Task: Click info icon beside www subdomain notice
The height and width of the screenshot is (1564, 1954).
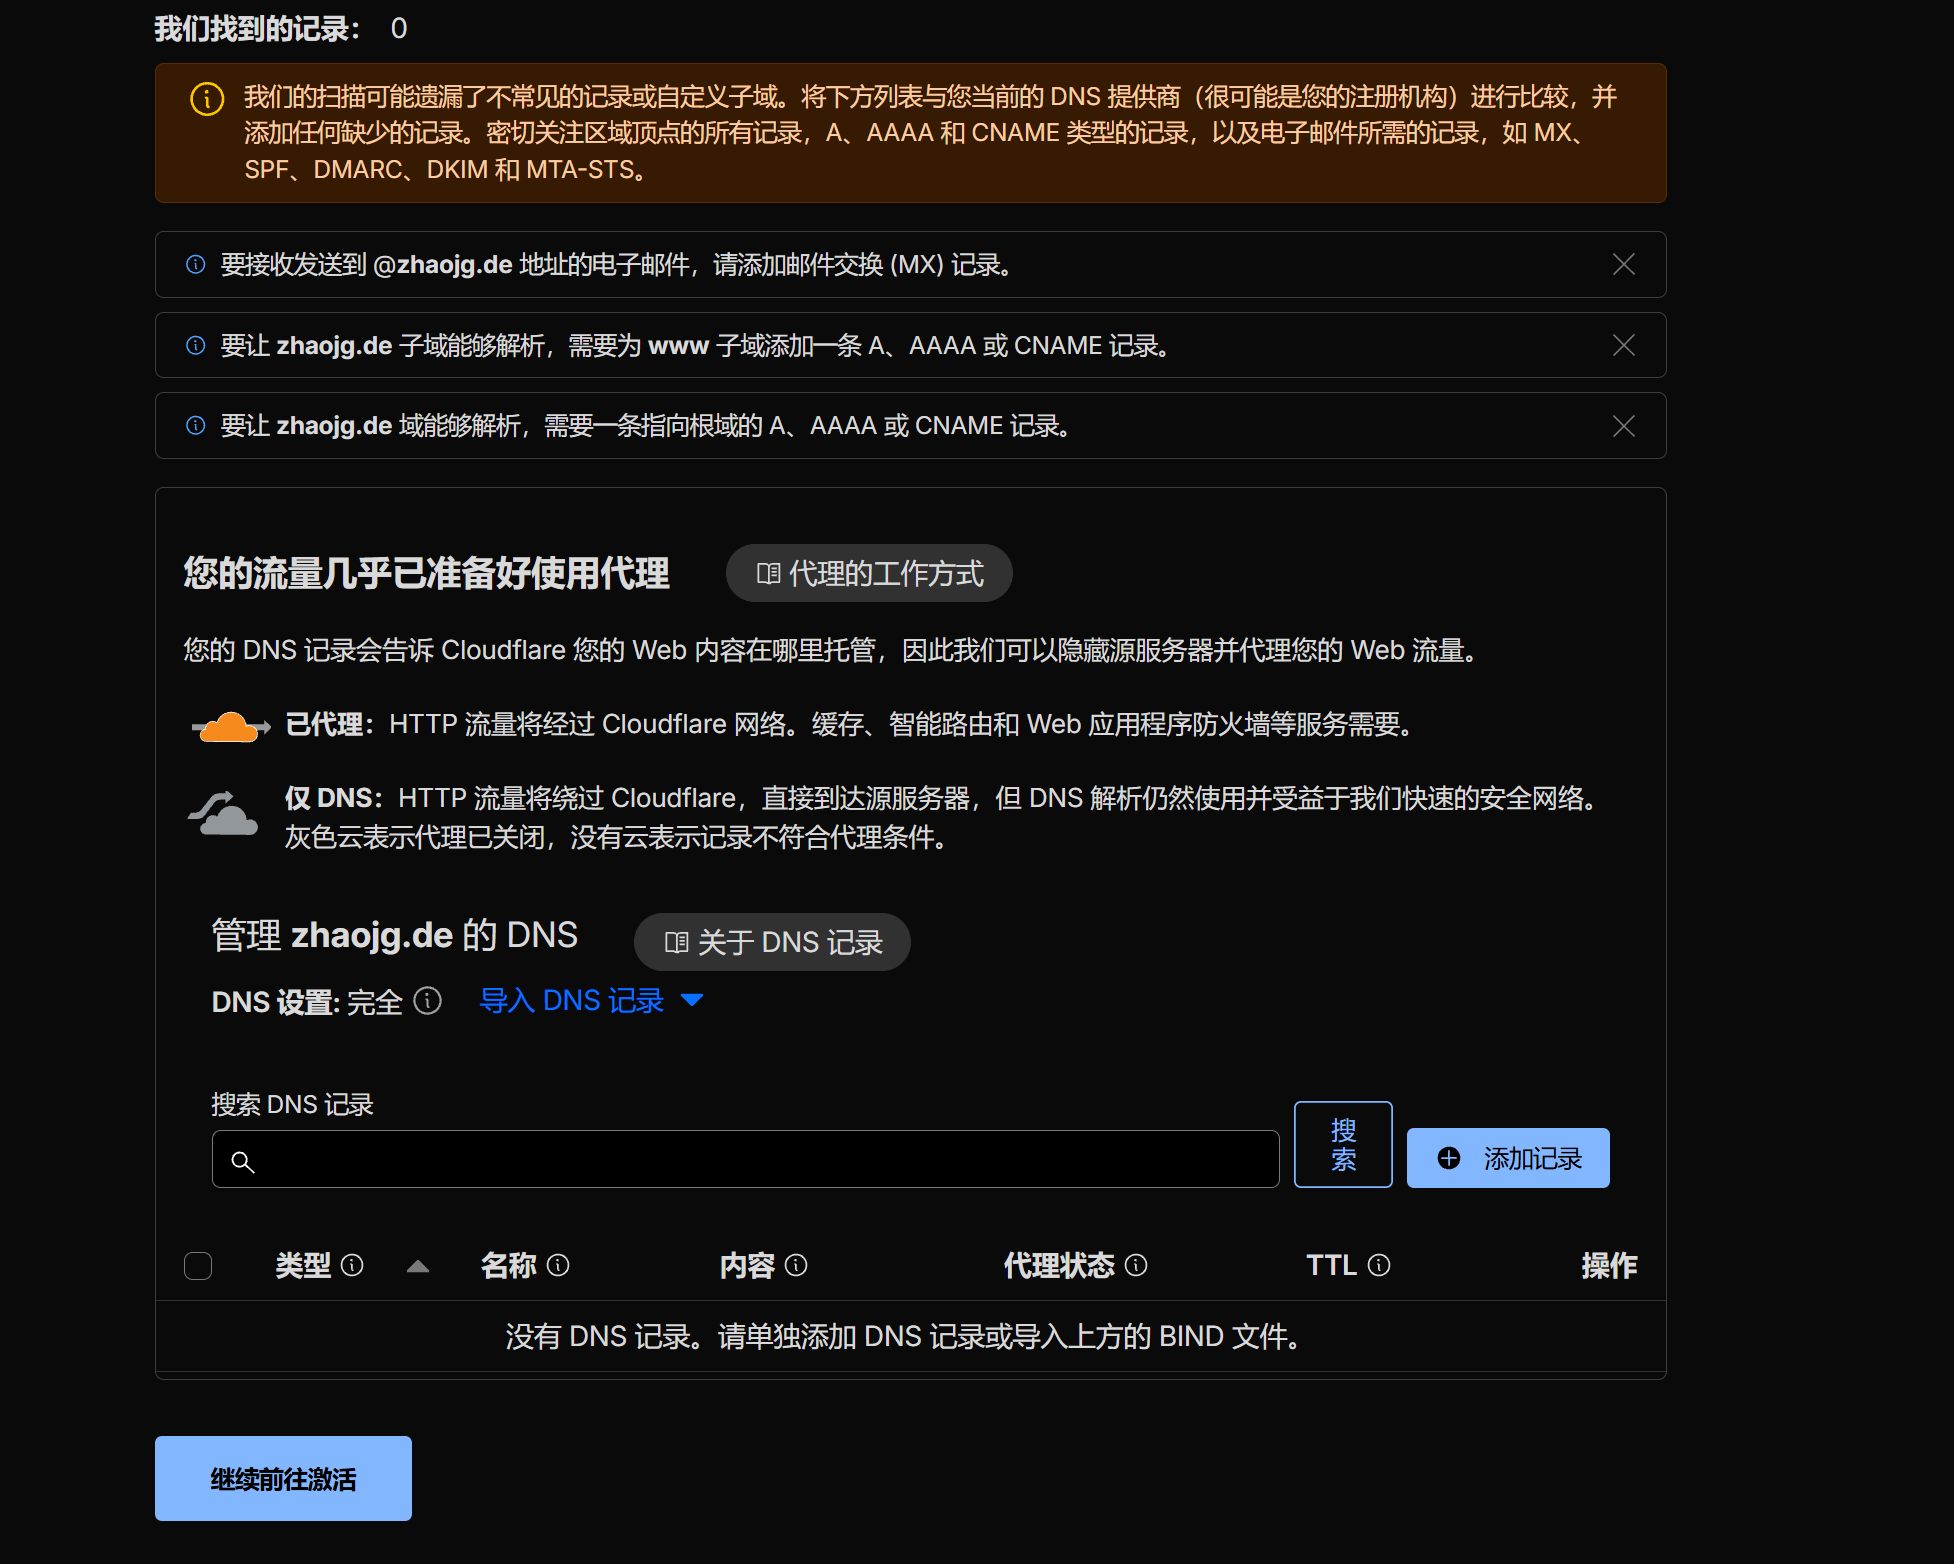Action: (x=196, y=345)
